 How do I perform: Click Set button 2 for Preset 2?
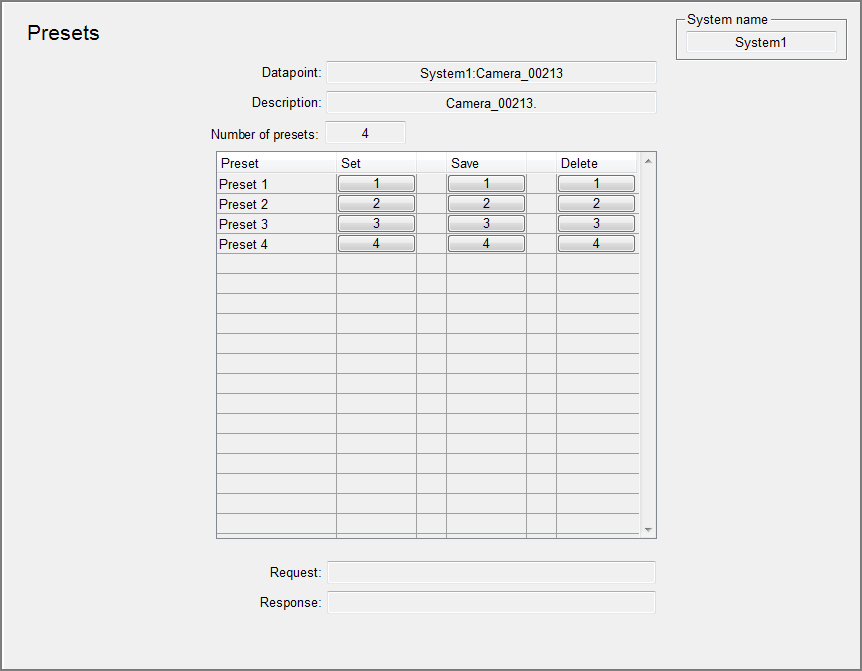coord(376,203)
